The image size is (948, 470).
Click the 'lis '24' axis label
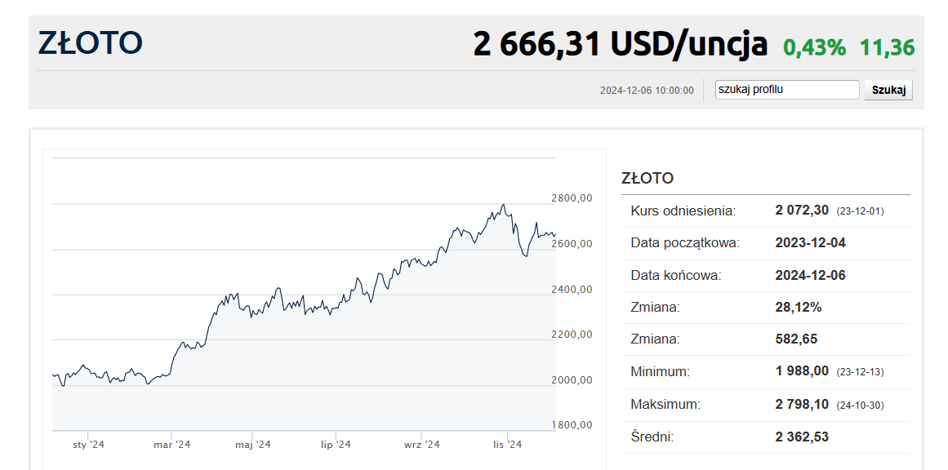point(507,445)
